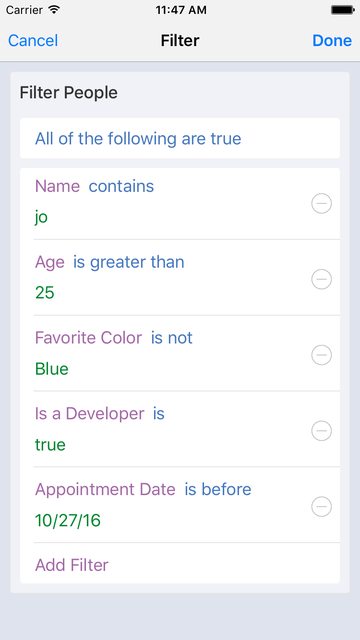Image resolution: width=360 pixels, height=640 pixels.
Task: Pick a different color than Blue
Action: coord(52,369)
